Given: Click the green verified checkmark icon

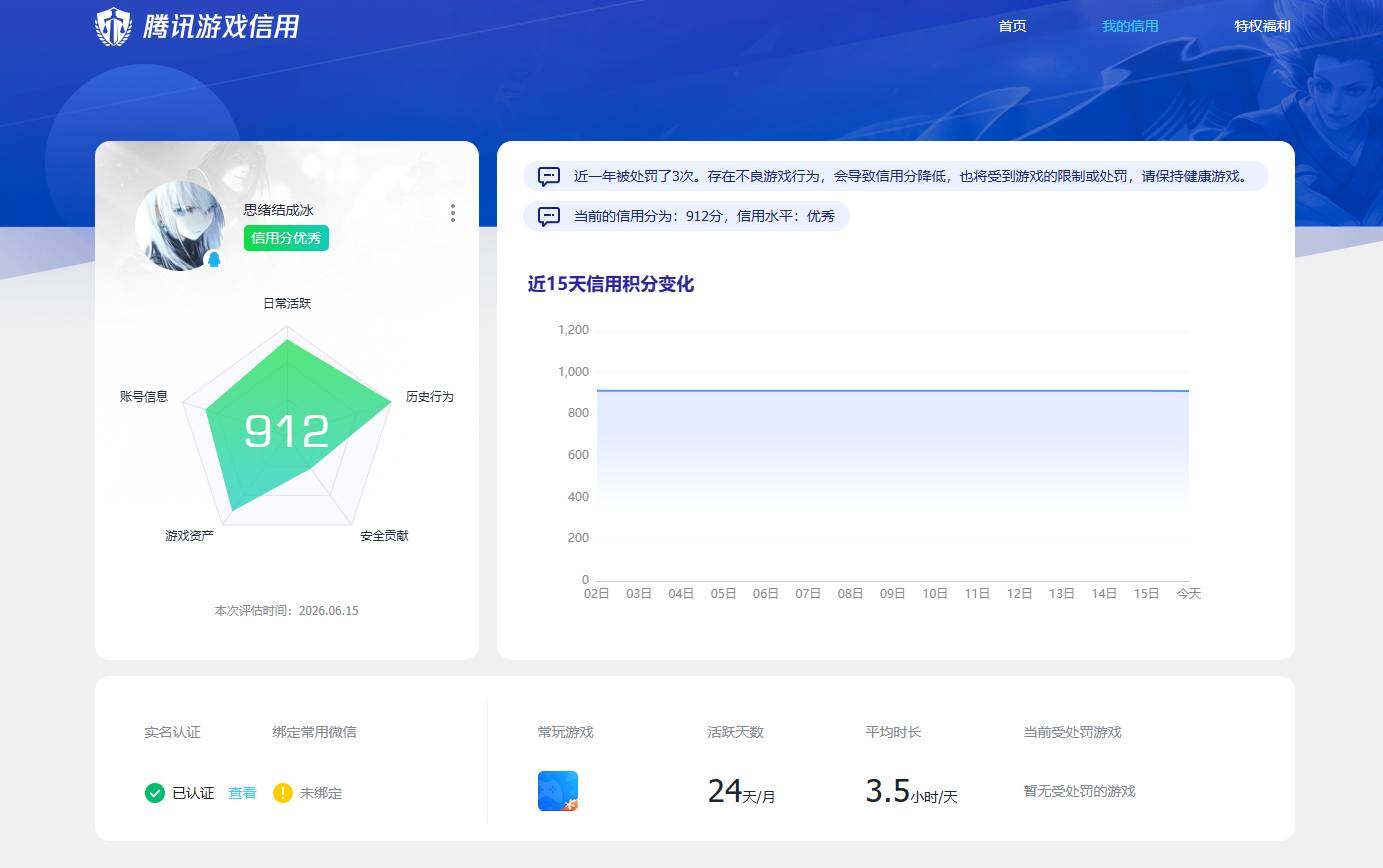Looking at the screenshot, I should [x=154, y=793].
